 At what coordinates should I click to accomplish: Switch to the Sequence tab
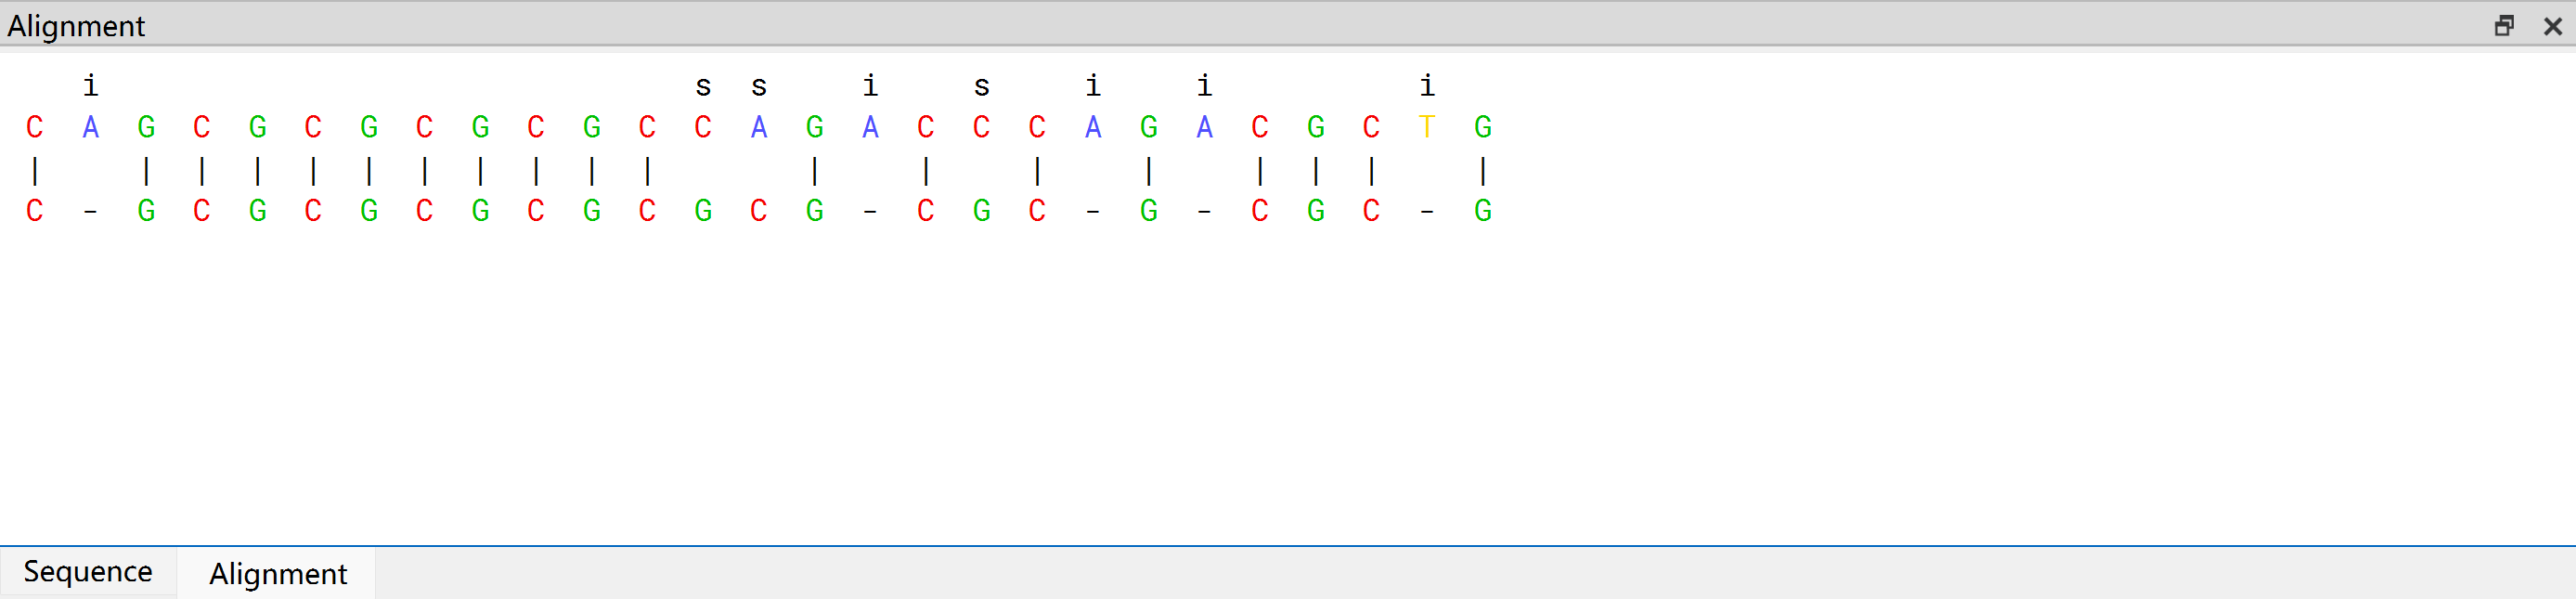pyautogui.click(x=88, y=572)
